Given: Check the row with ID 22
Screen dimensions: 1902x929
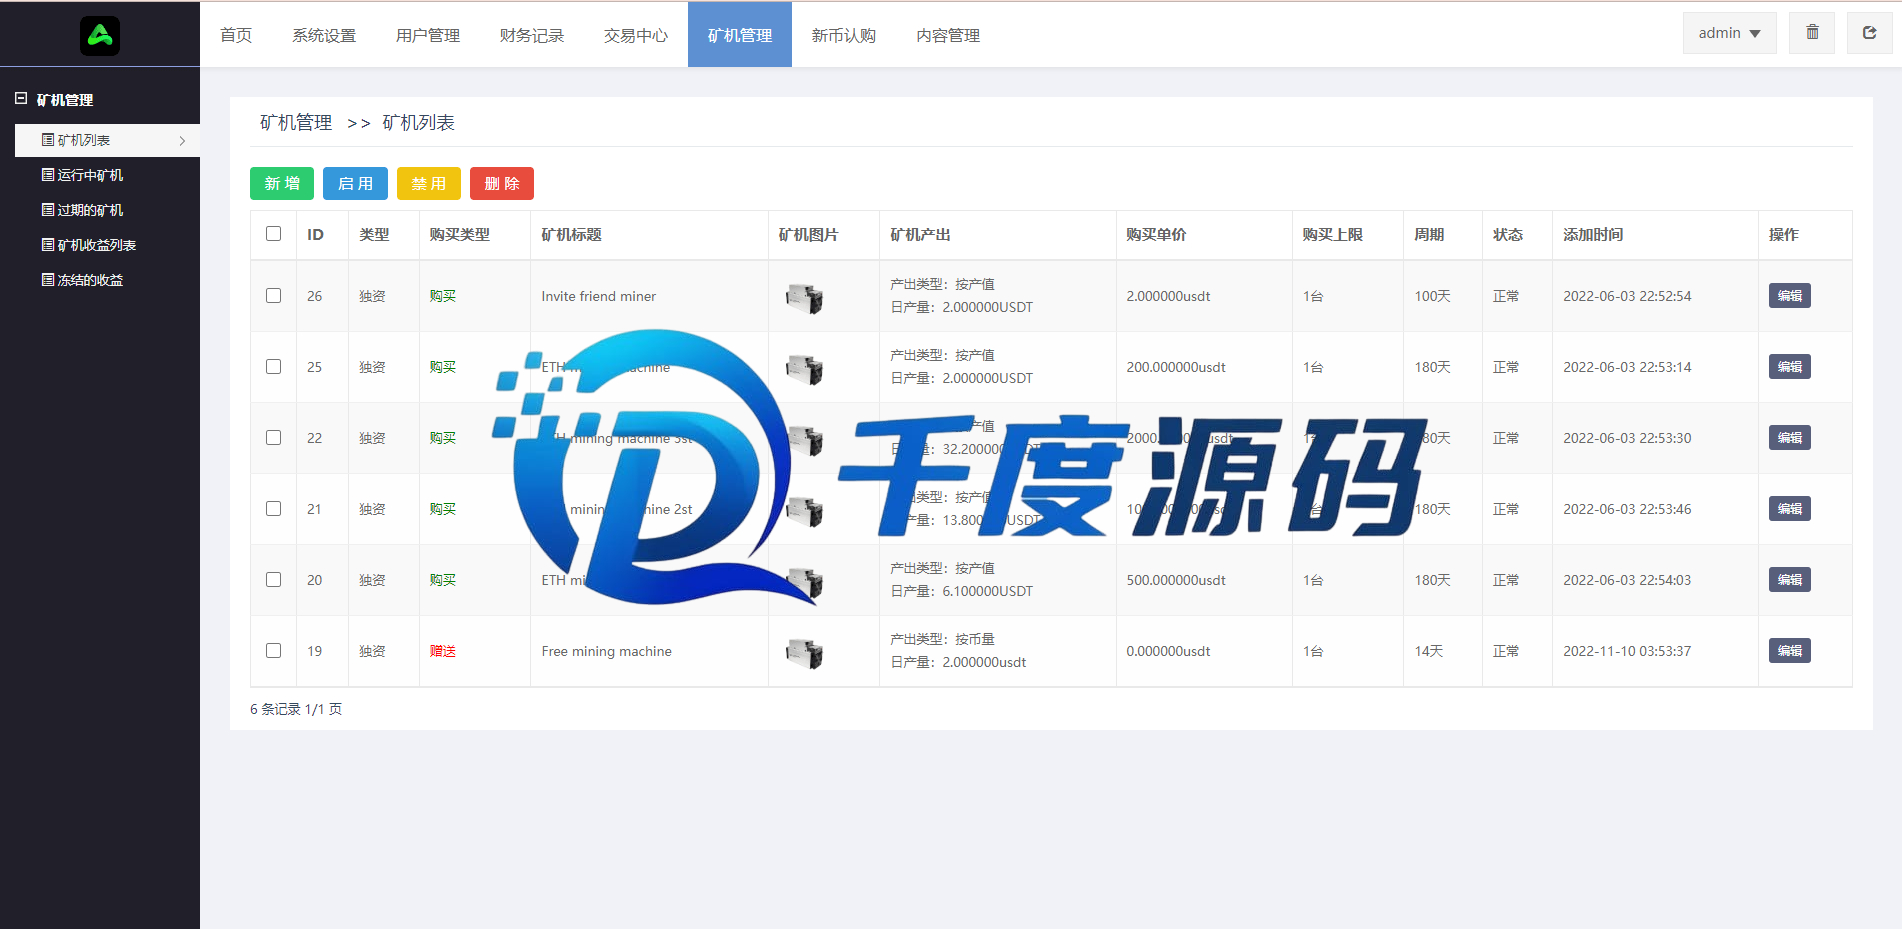Looking at the screenshot, I should click(273, 437).
